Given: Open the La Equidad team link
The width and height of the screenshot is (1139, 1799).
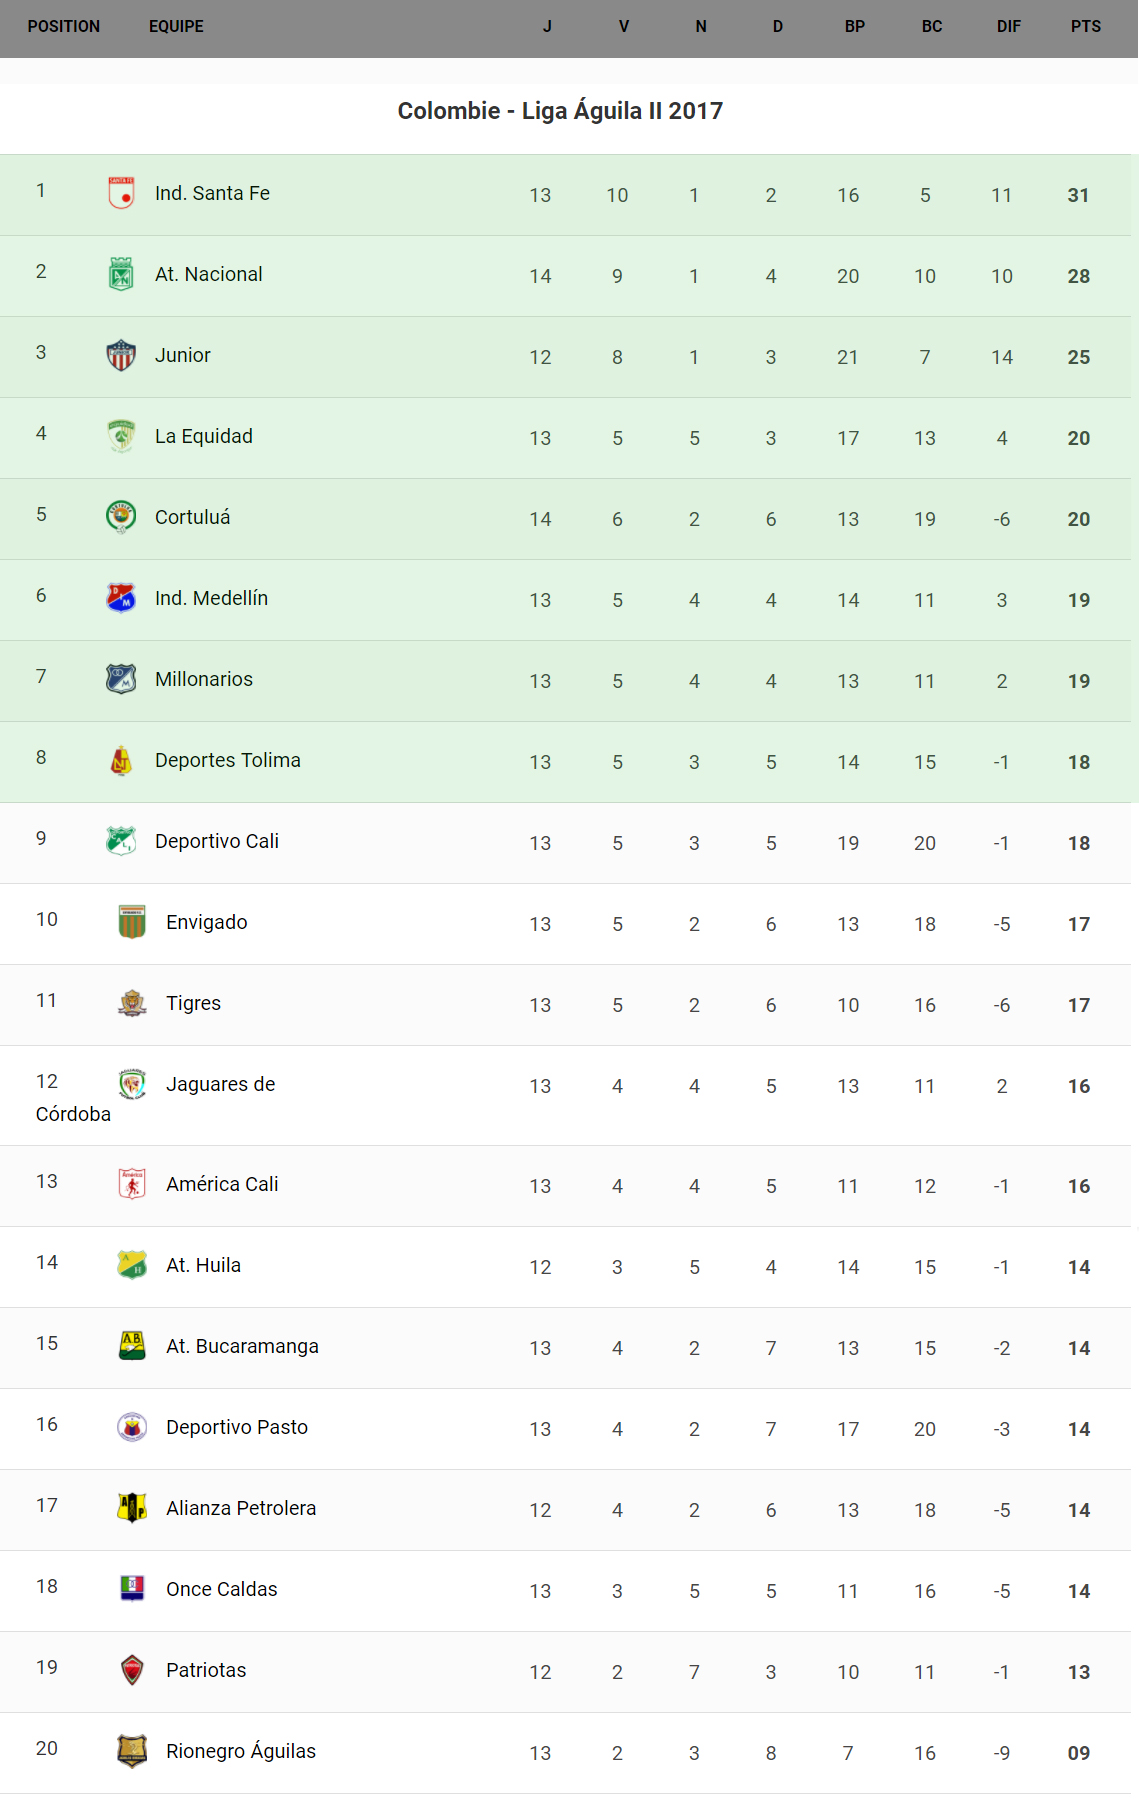Looking at the screenshot, I should (204, 436).
